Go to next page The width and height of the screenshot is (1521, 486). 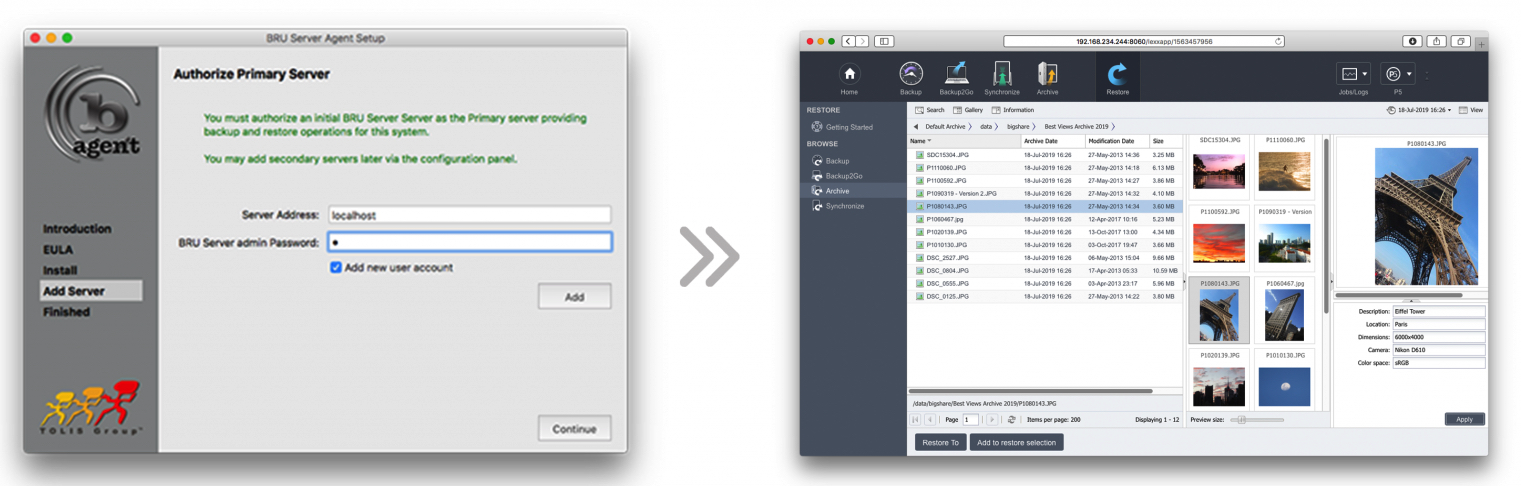tap(992, 420)
